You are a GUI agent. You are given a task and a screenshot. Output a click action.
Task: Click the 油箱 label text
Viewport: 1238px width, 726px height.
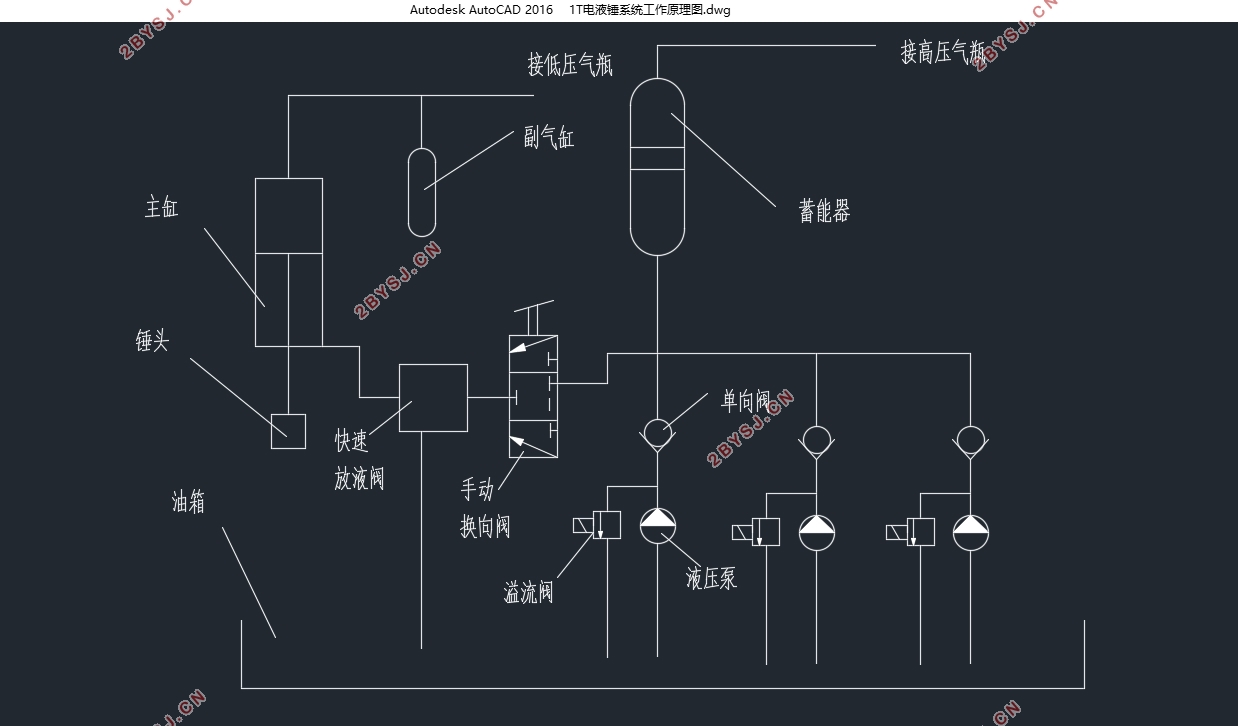click(188, 502)
